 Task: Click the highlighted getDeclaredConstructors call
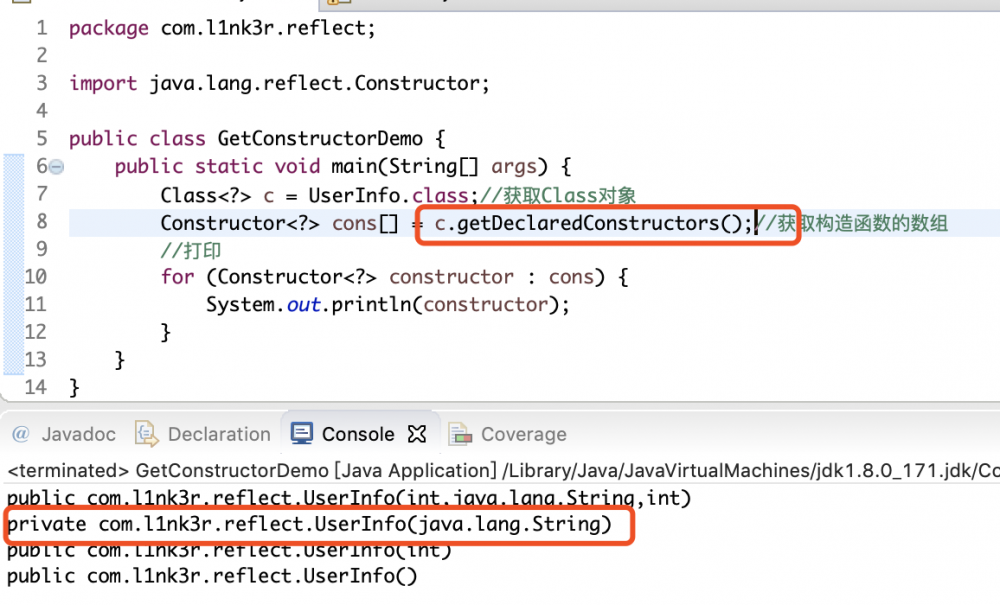pyautogui.click(x=589, y=223)
